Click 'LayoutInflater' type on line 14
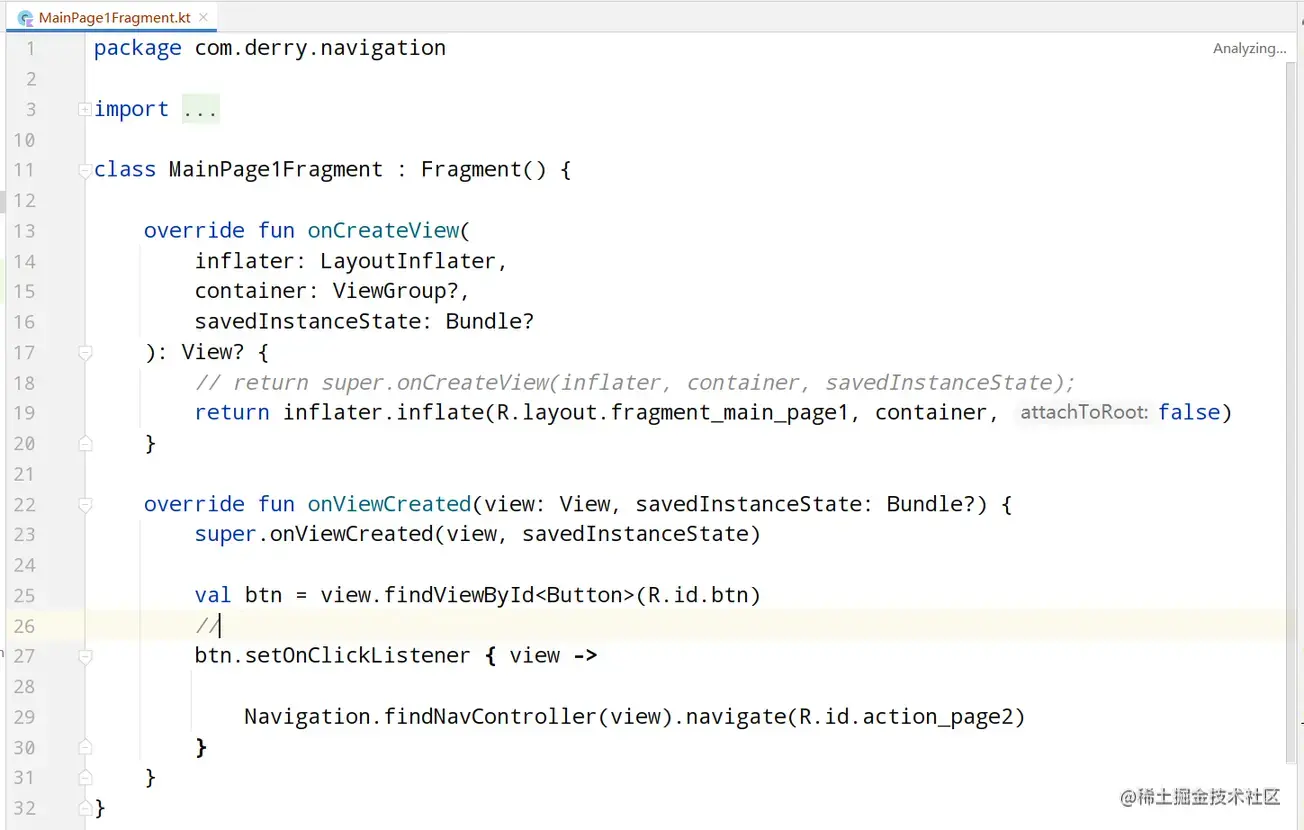 point(408,261)
